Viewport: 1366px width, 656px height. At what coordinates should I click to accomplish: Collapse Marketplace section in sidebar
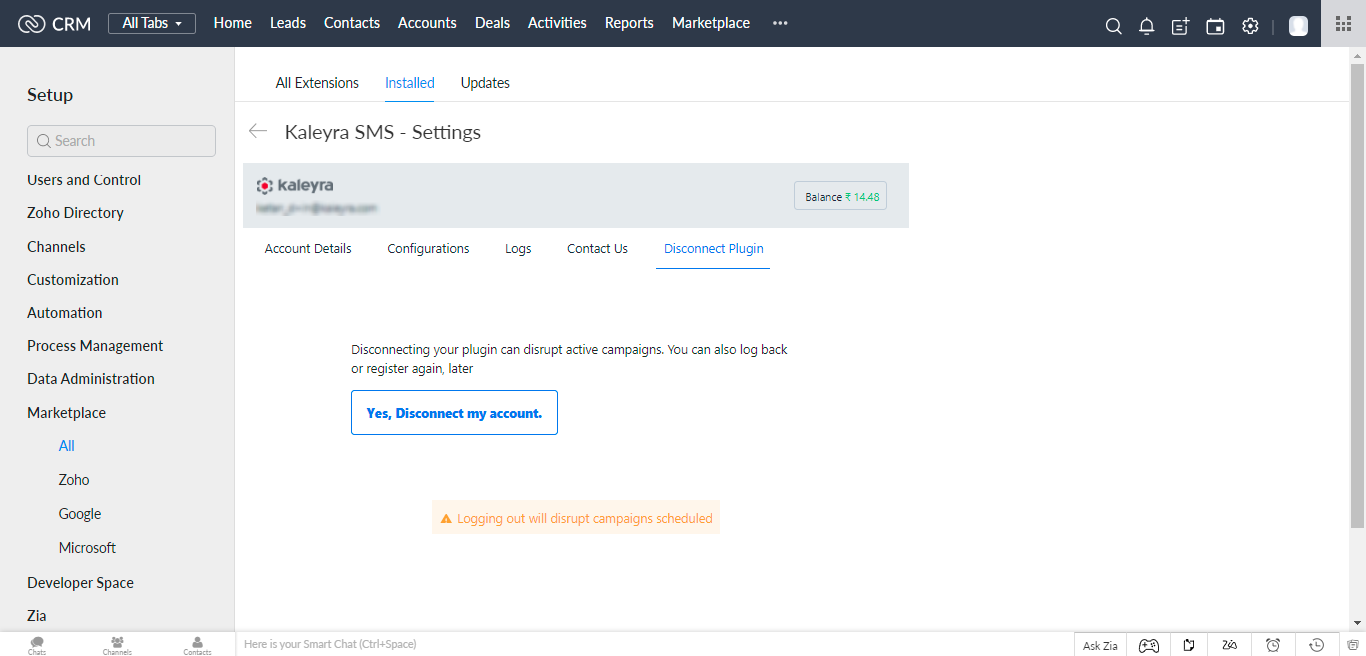[x=66, y=413]
